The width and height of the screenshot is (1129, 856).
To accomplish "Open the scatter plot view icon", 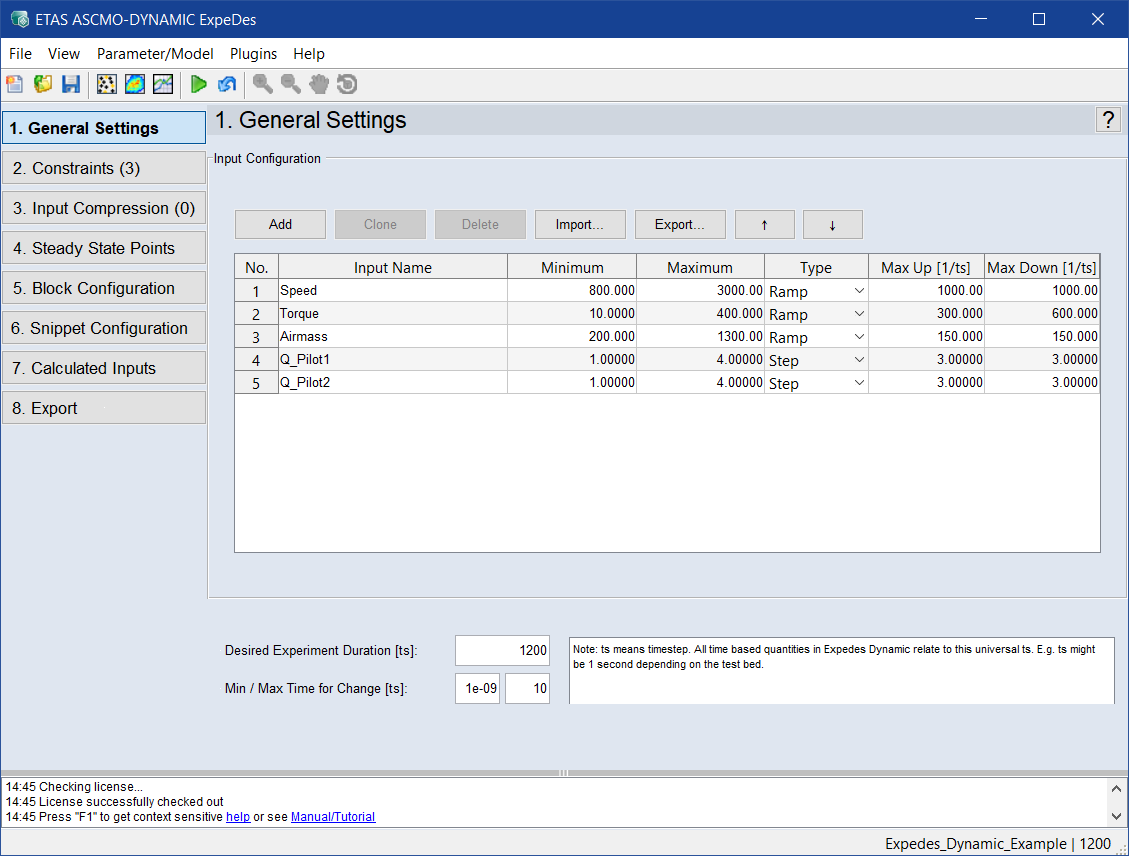I will click(106, 85).
